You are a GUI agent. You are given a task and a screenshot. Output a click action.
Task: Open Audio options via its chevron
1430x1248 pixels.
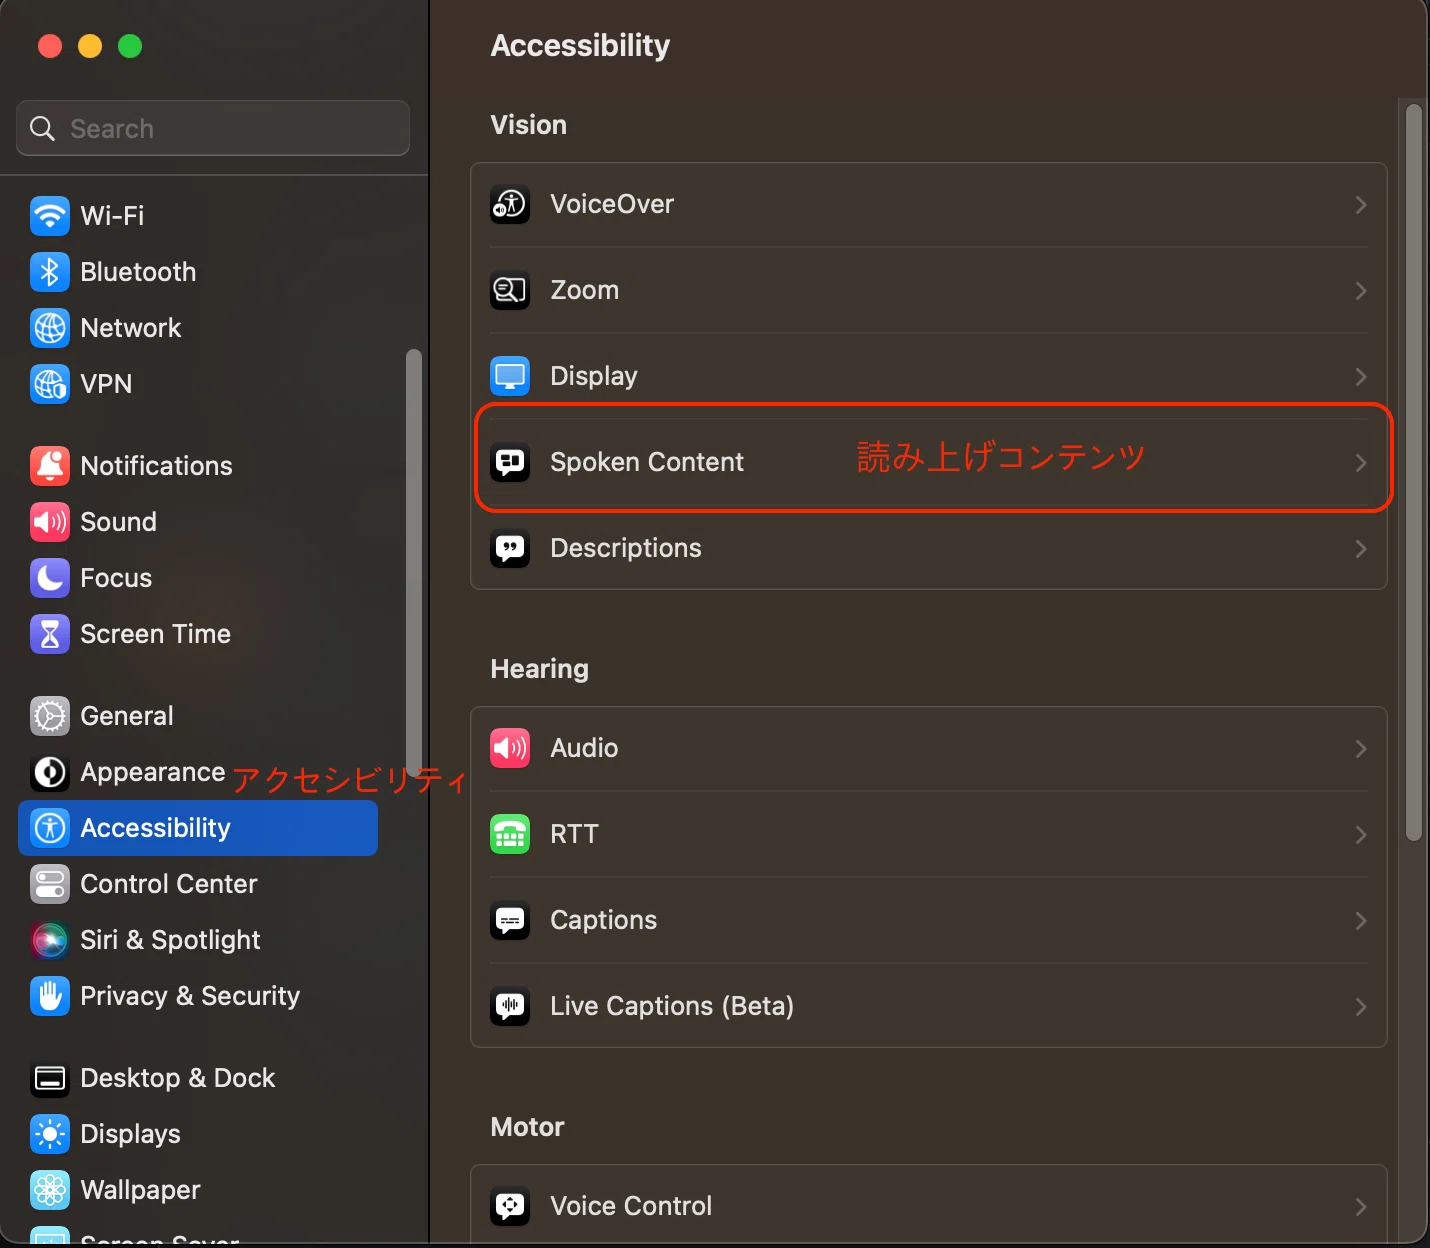(x=1360, y=749)
